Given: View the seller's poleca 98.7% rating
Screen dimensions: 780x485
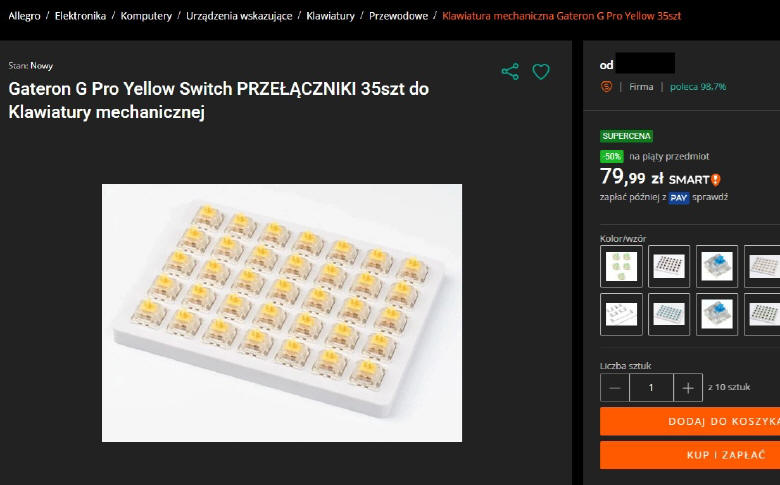Looking at the screenshot, I should (698, 87).
